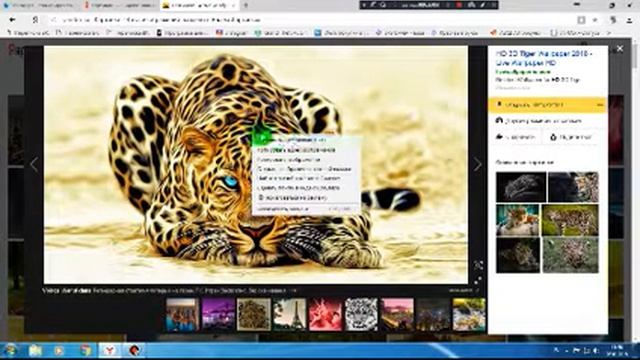640x360 pixels.
Task: Choose the first context menu entry
Action: coord(307,140)
